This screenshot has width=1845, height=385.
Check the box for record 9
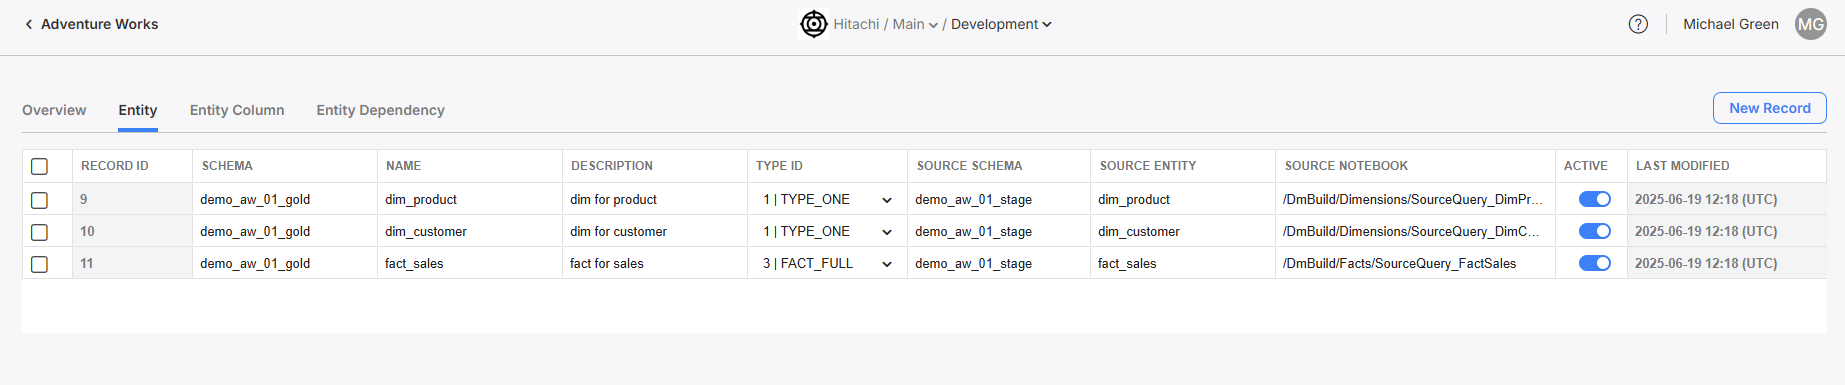40,200
